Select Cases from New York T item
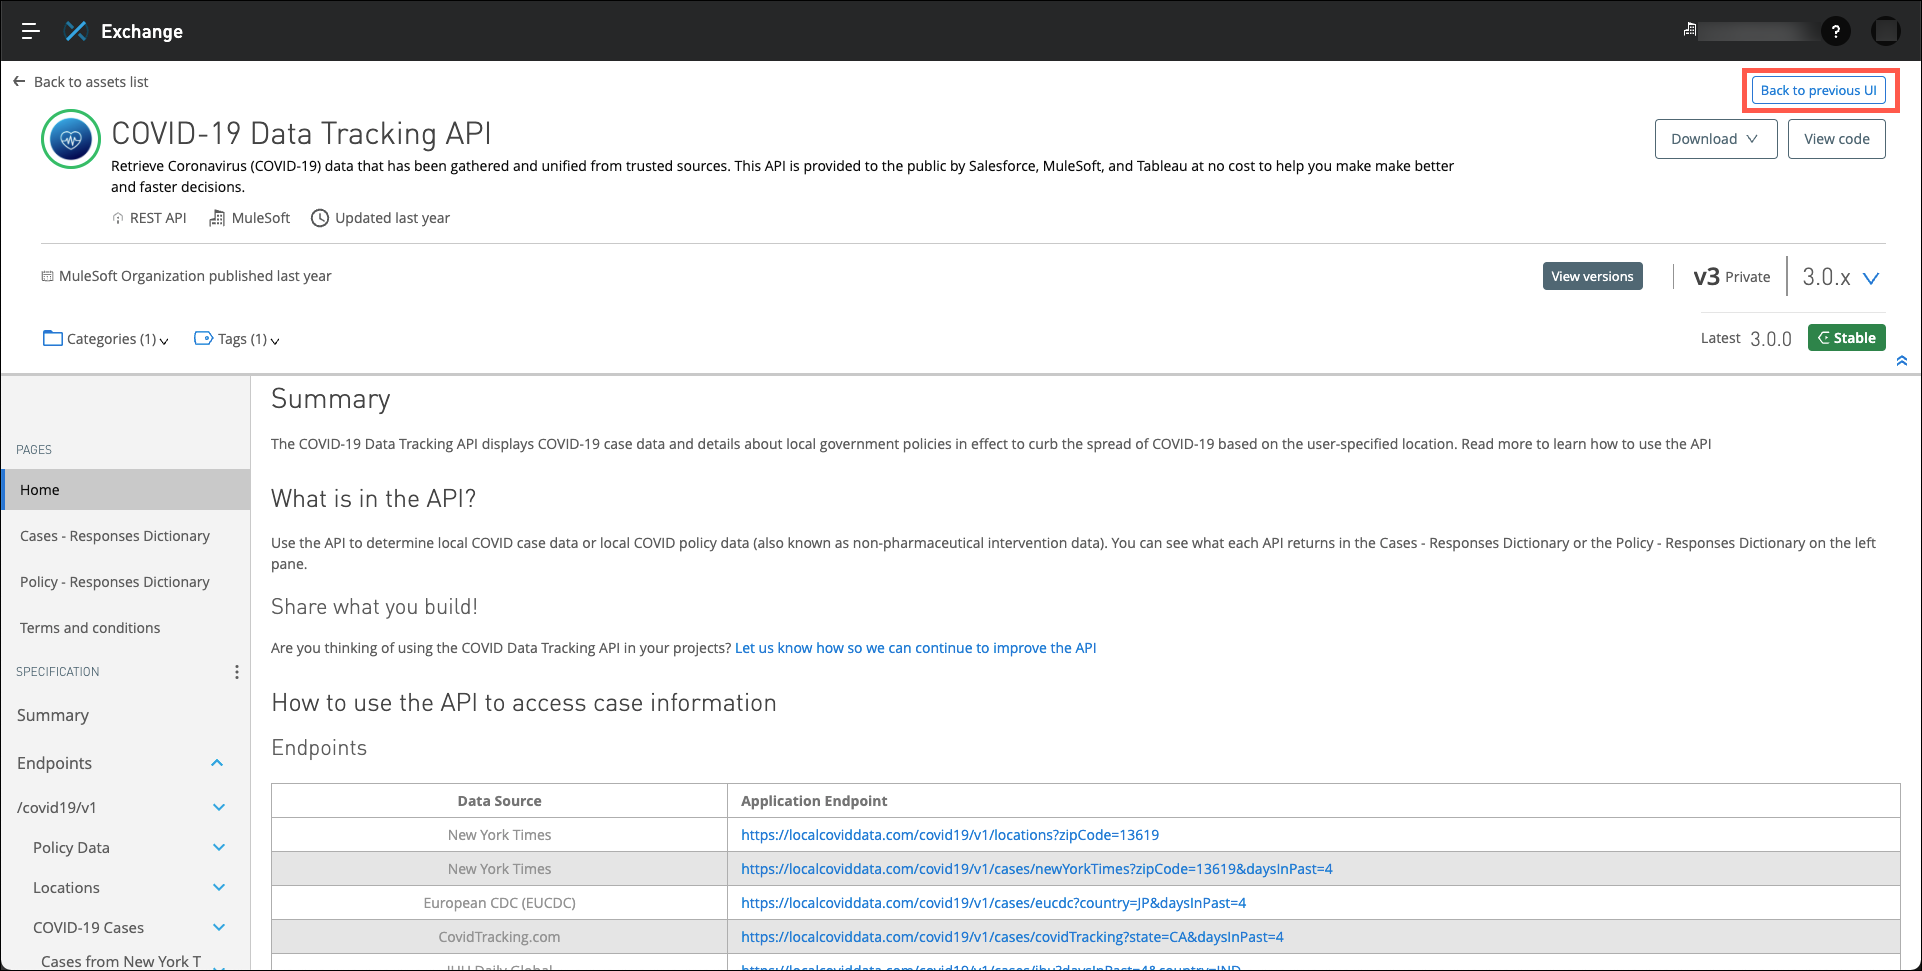The height and width of the screenshot is (971, 1922). tap(121, 961)
